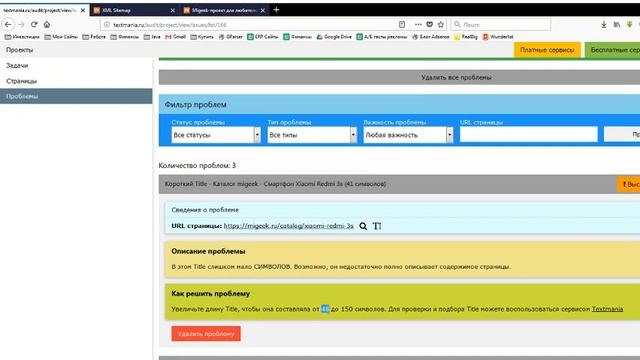Click the URL страницы filter field
640x360 pixels.
point(529,134)
